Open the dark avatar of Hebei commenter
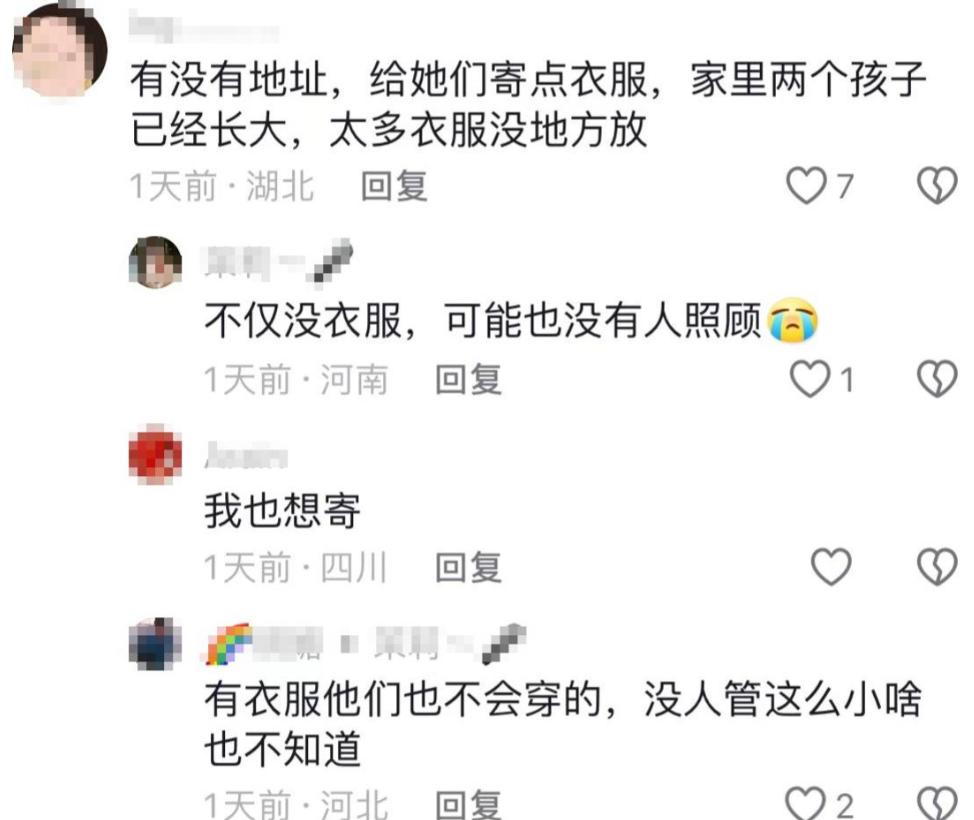 155,644
